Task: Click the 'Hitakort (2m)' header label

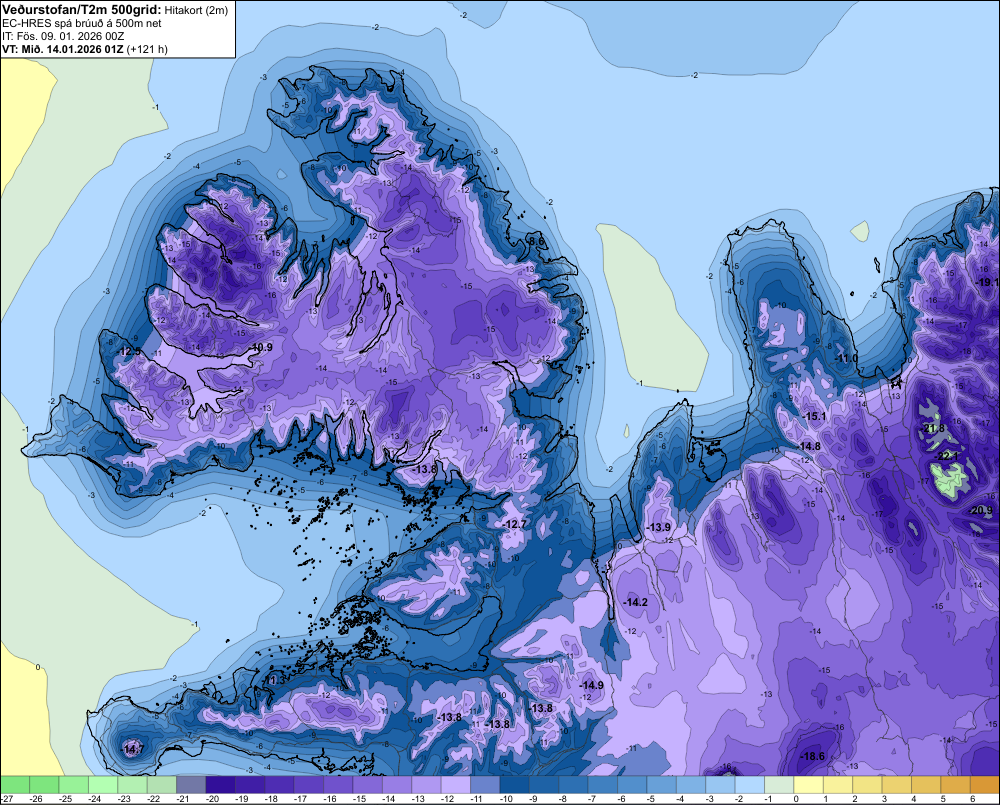Action: [x=196, y=10]
